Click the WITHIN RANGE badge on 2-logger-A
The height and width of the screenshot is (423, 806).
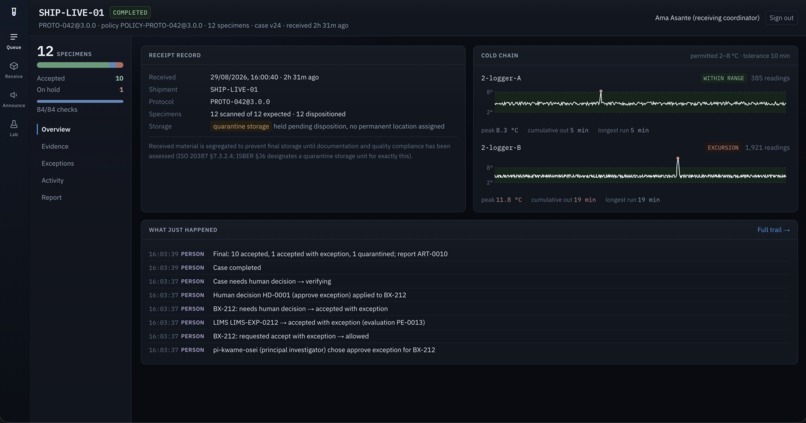coord(723,78)
